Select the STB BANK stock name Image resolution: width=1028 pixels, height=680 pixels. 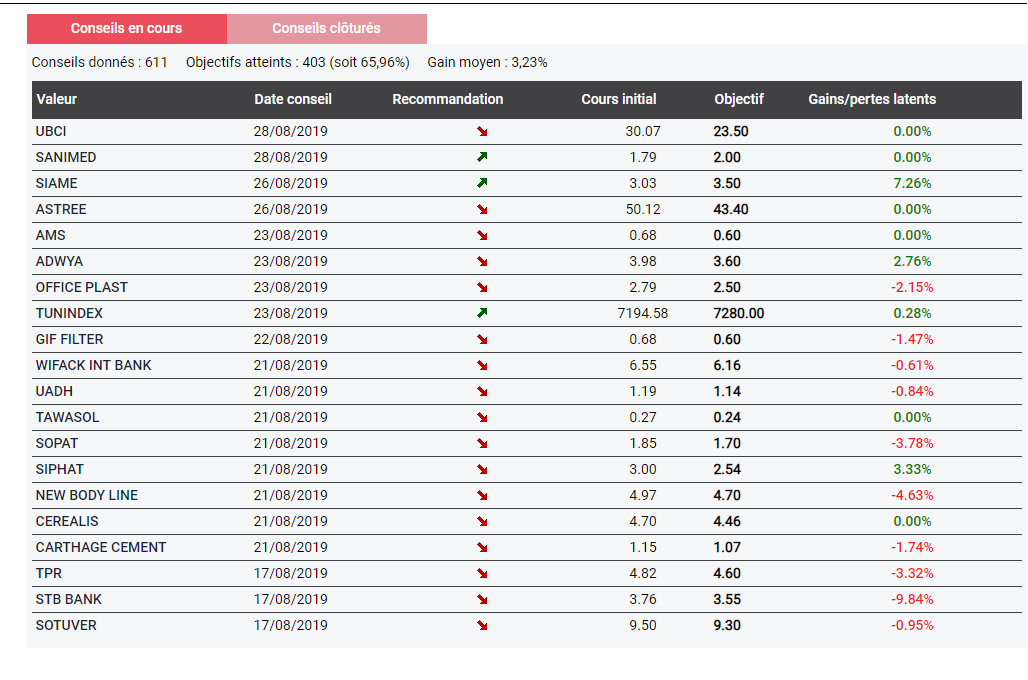[69, 600]
